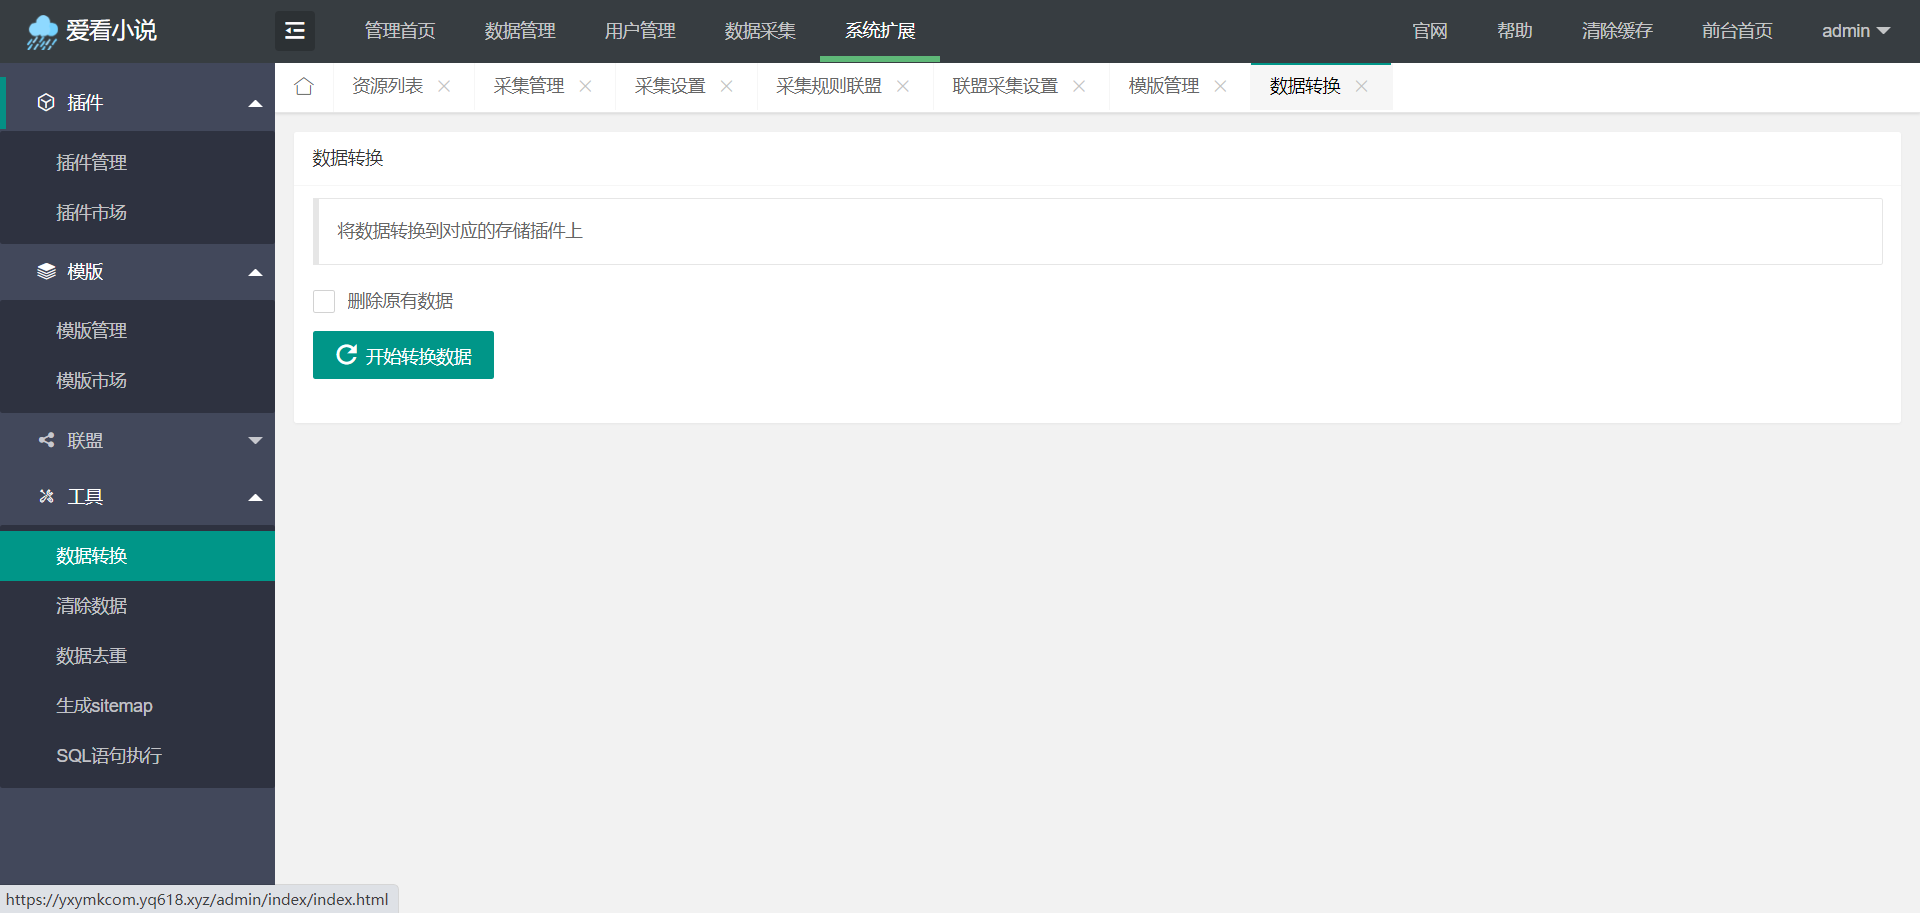Viewport: 1920px width, 913px height.
Task: Expand the 联盟 sidebar group
Action: (x=137, y=440)
